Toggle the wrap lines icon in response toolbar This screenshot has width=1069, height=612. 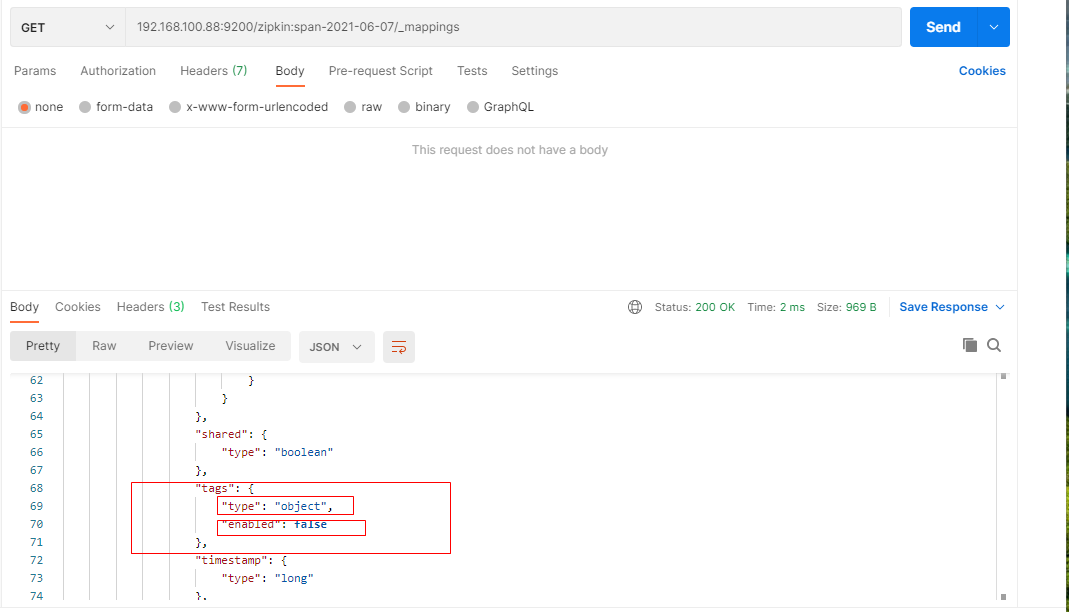point(398,344)
